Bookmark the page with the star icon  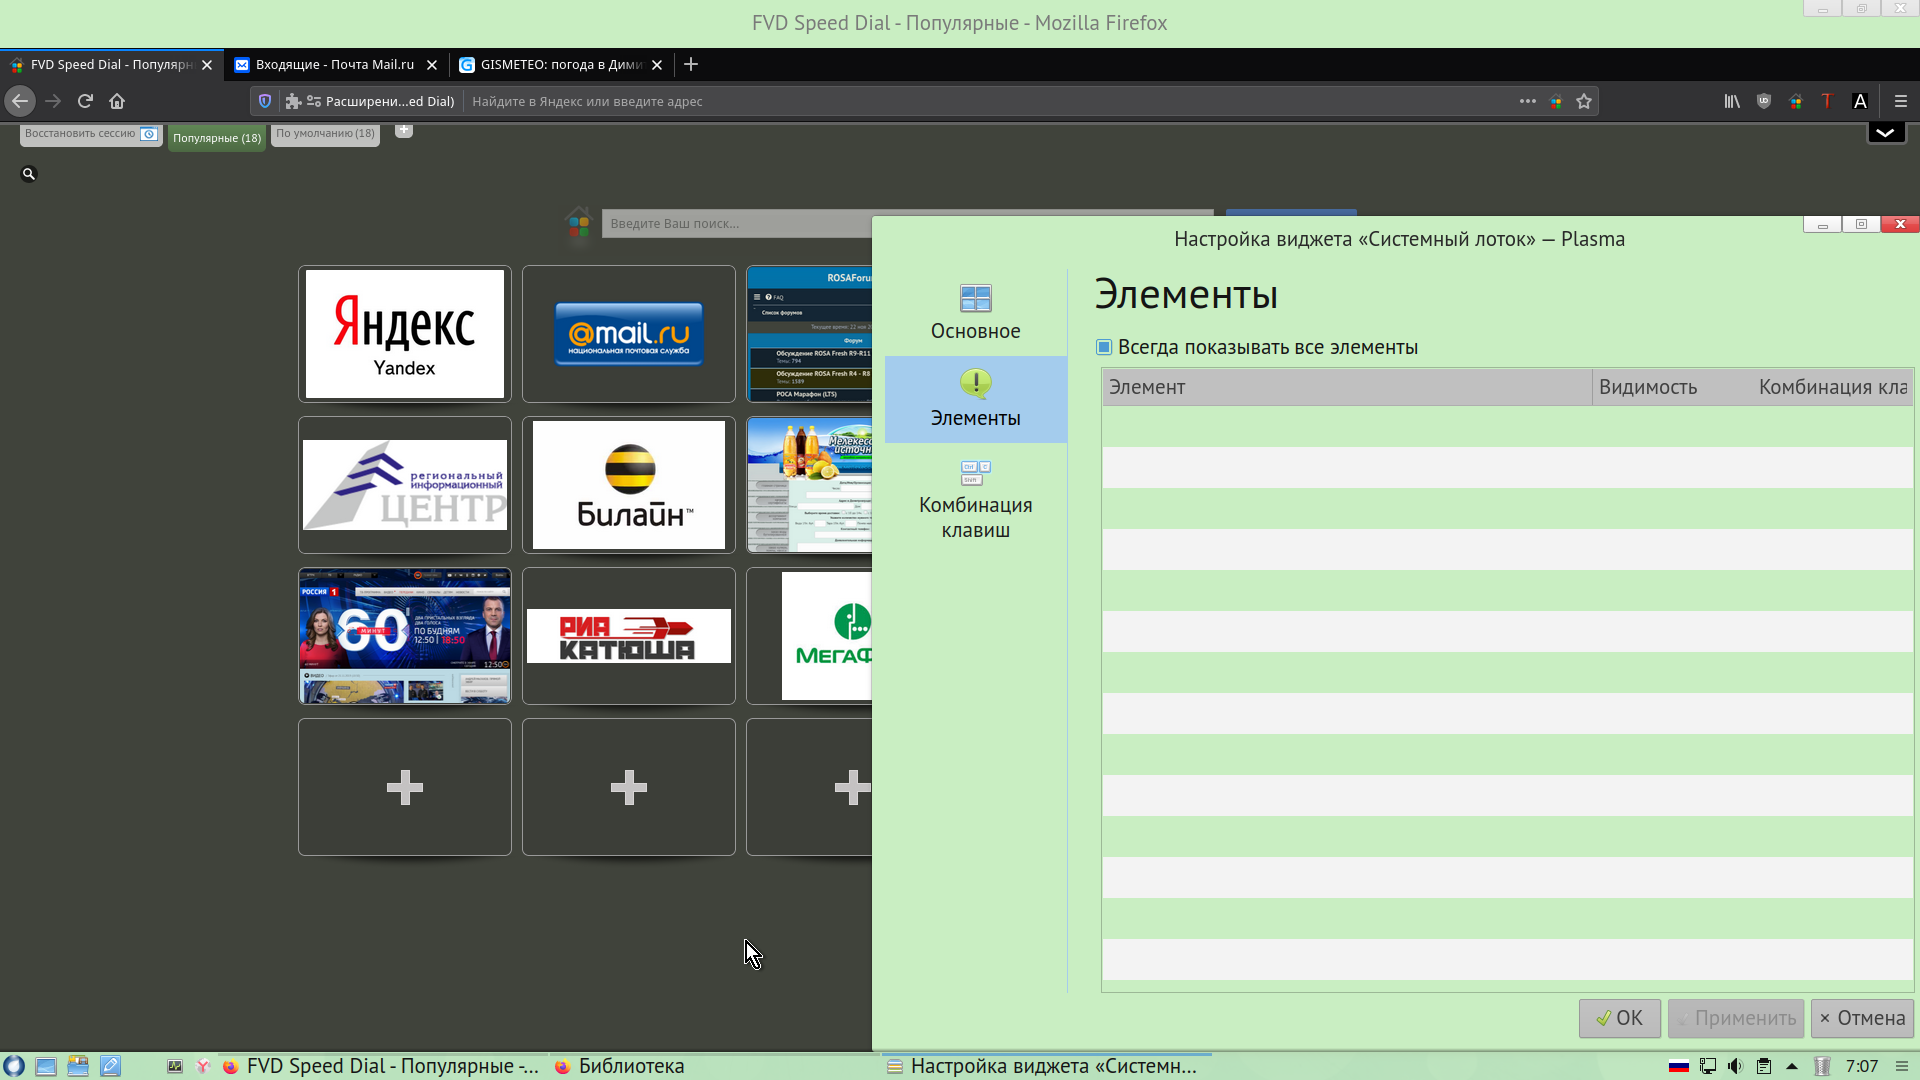tap(1584, 101)
